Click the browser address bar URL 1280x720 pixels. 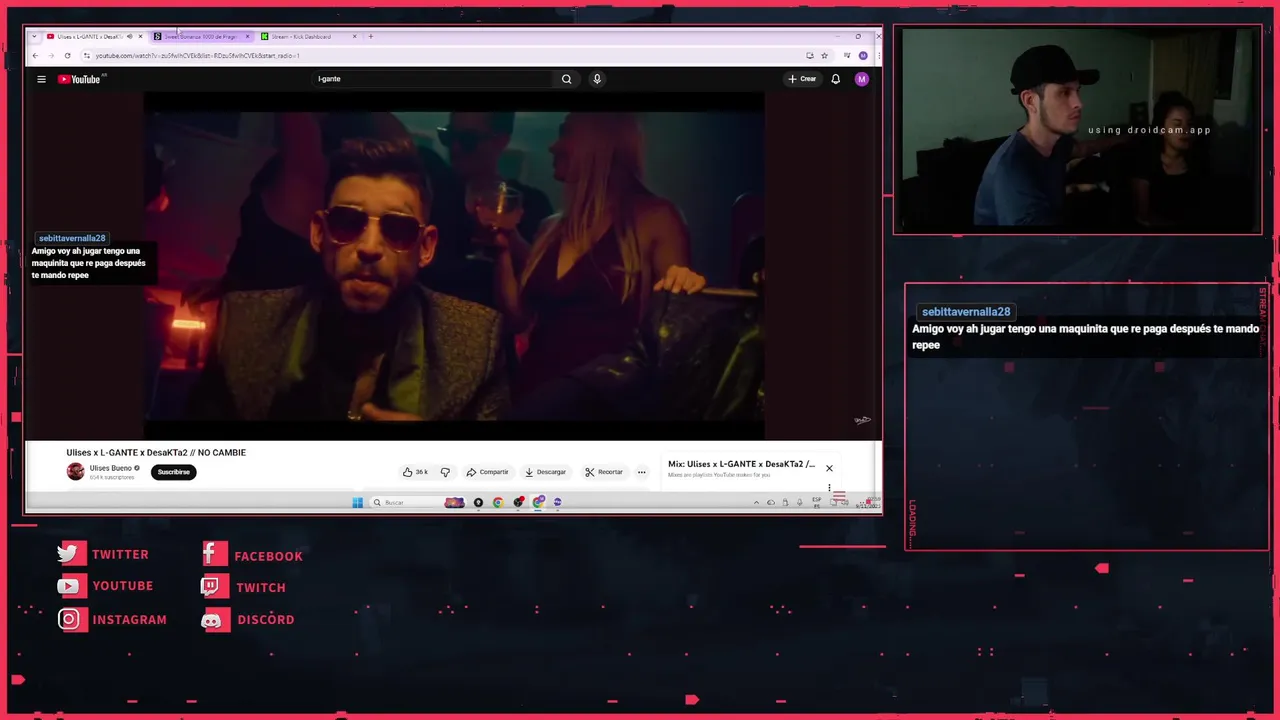197,56
